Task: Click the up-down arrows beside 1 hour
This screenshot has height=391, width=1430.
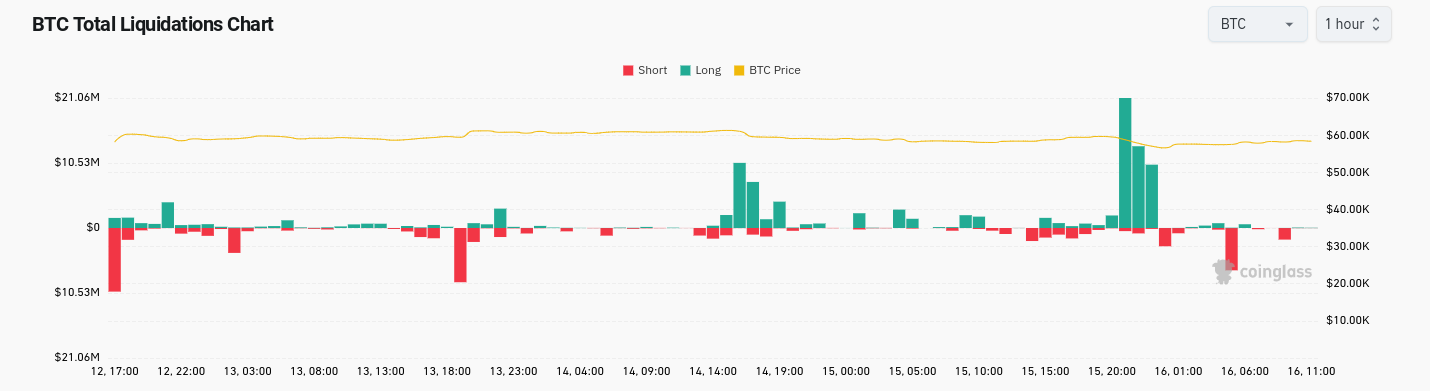Action: 1376,24
